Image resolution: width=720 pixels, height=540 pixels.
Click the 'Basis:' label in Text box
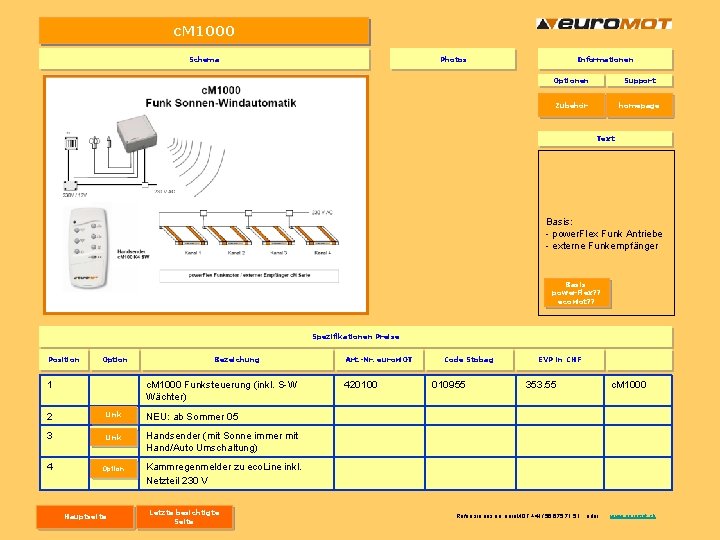[559, 222]
